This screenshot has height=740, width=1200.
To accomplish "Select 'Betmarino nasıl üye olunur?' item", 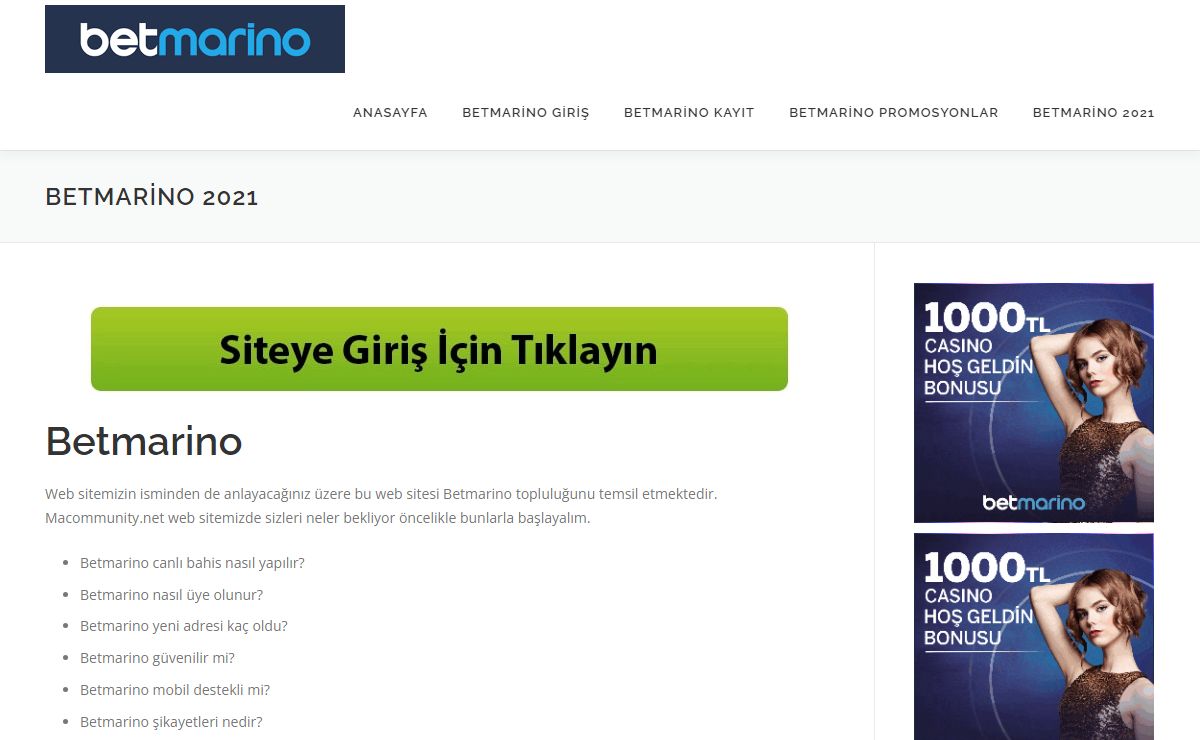I will [x=171, y=595].
